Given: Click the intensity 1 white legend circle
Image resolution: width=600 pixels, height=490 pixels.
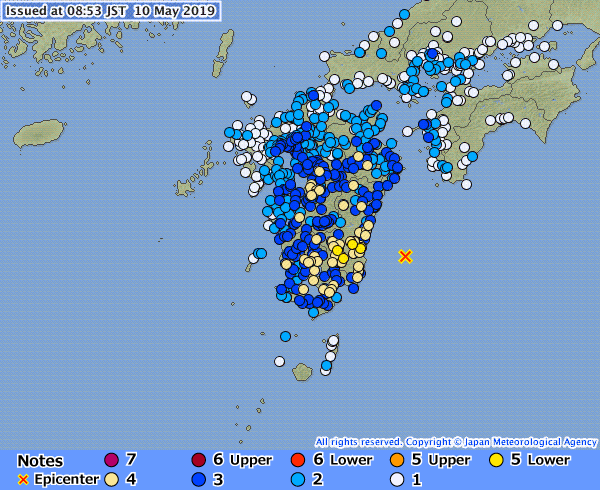Looking at the screenshot, I should (397, 480).
